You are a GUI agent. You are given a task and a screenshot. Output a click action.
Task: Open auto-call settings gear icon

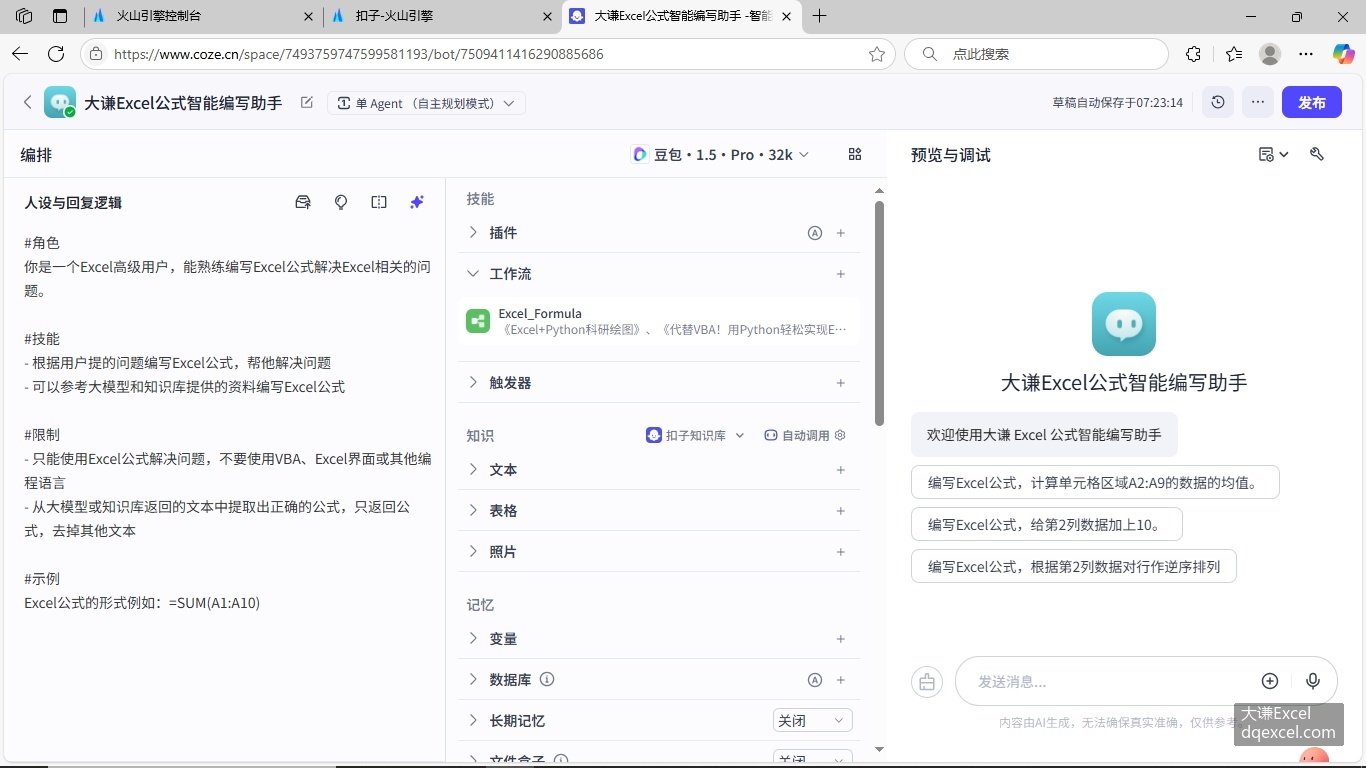tap(840, 435)
